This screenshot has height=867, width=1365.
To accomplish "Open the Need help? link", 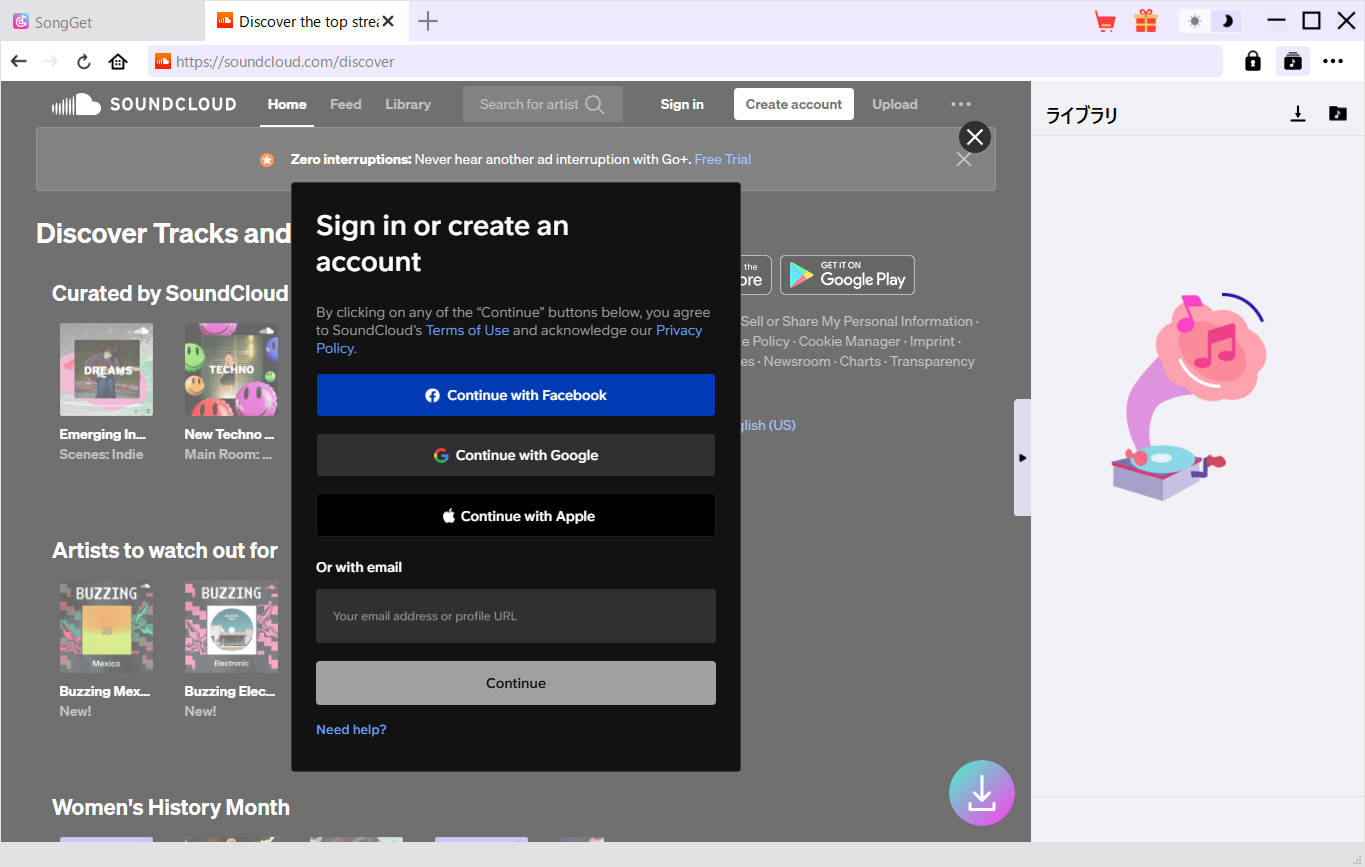I will click(351, 730).
